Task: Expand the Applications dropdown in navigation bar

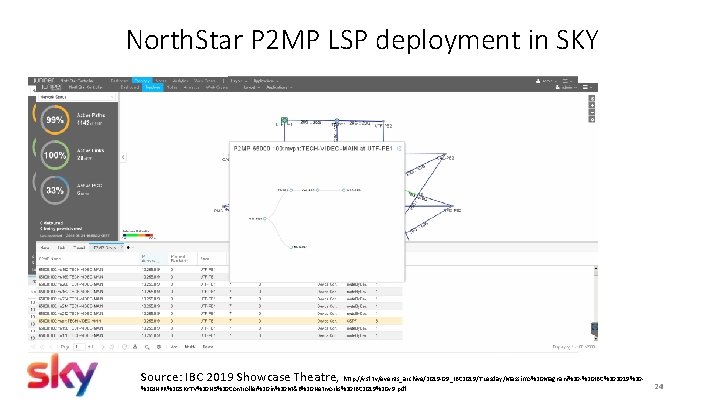Action: [279, 87]
